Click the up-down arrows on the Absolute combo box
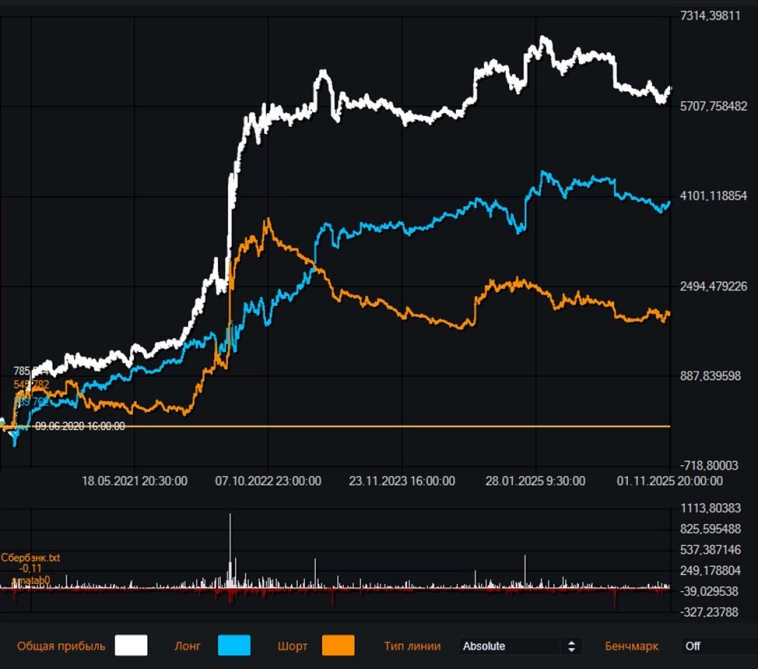 tap(572, 646)
